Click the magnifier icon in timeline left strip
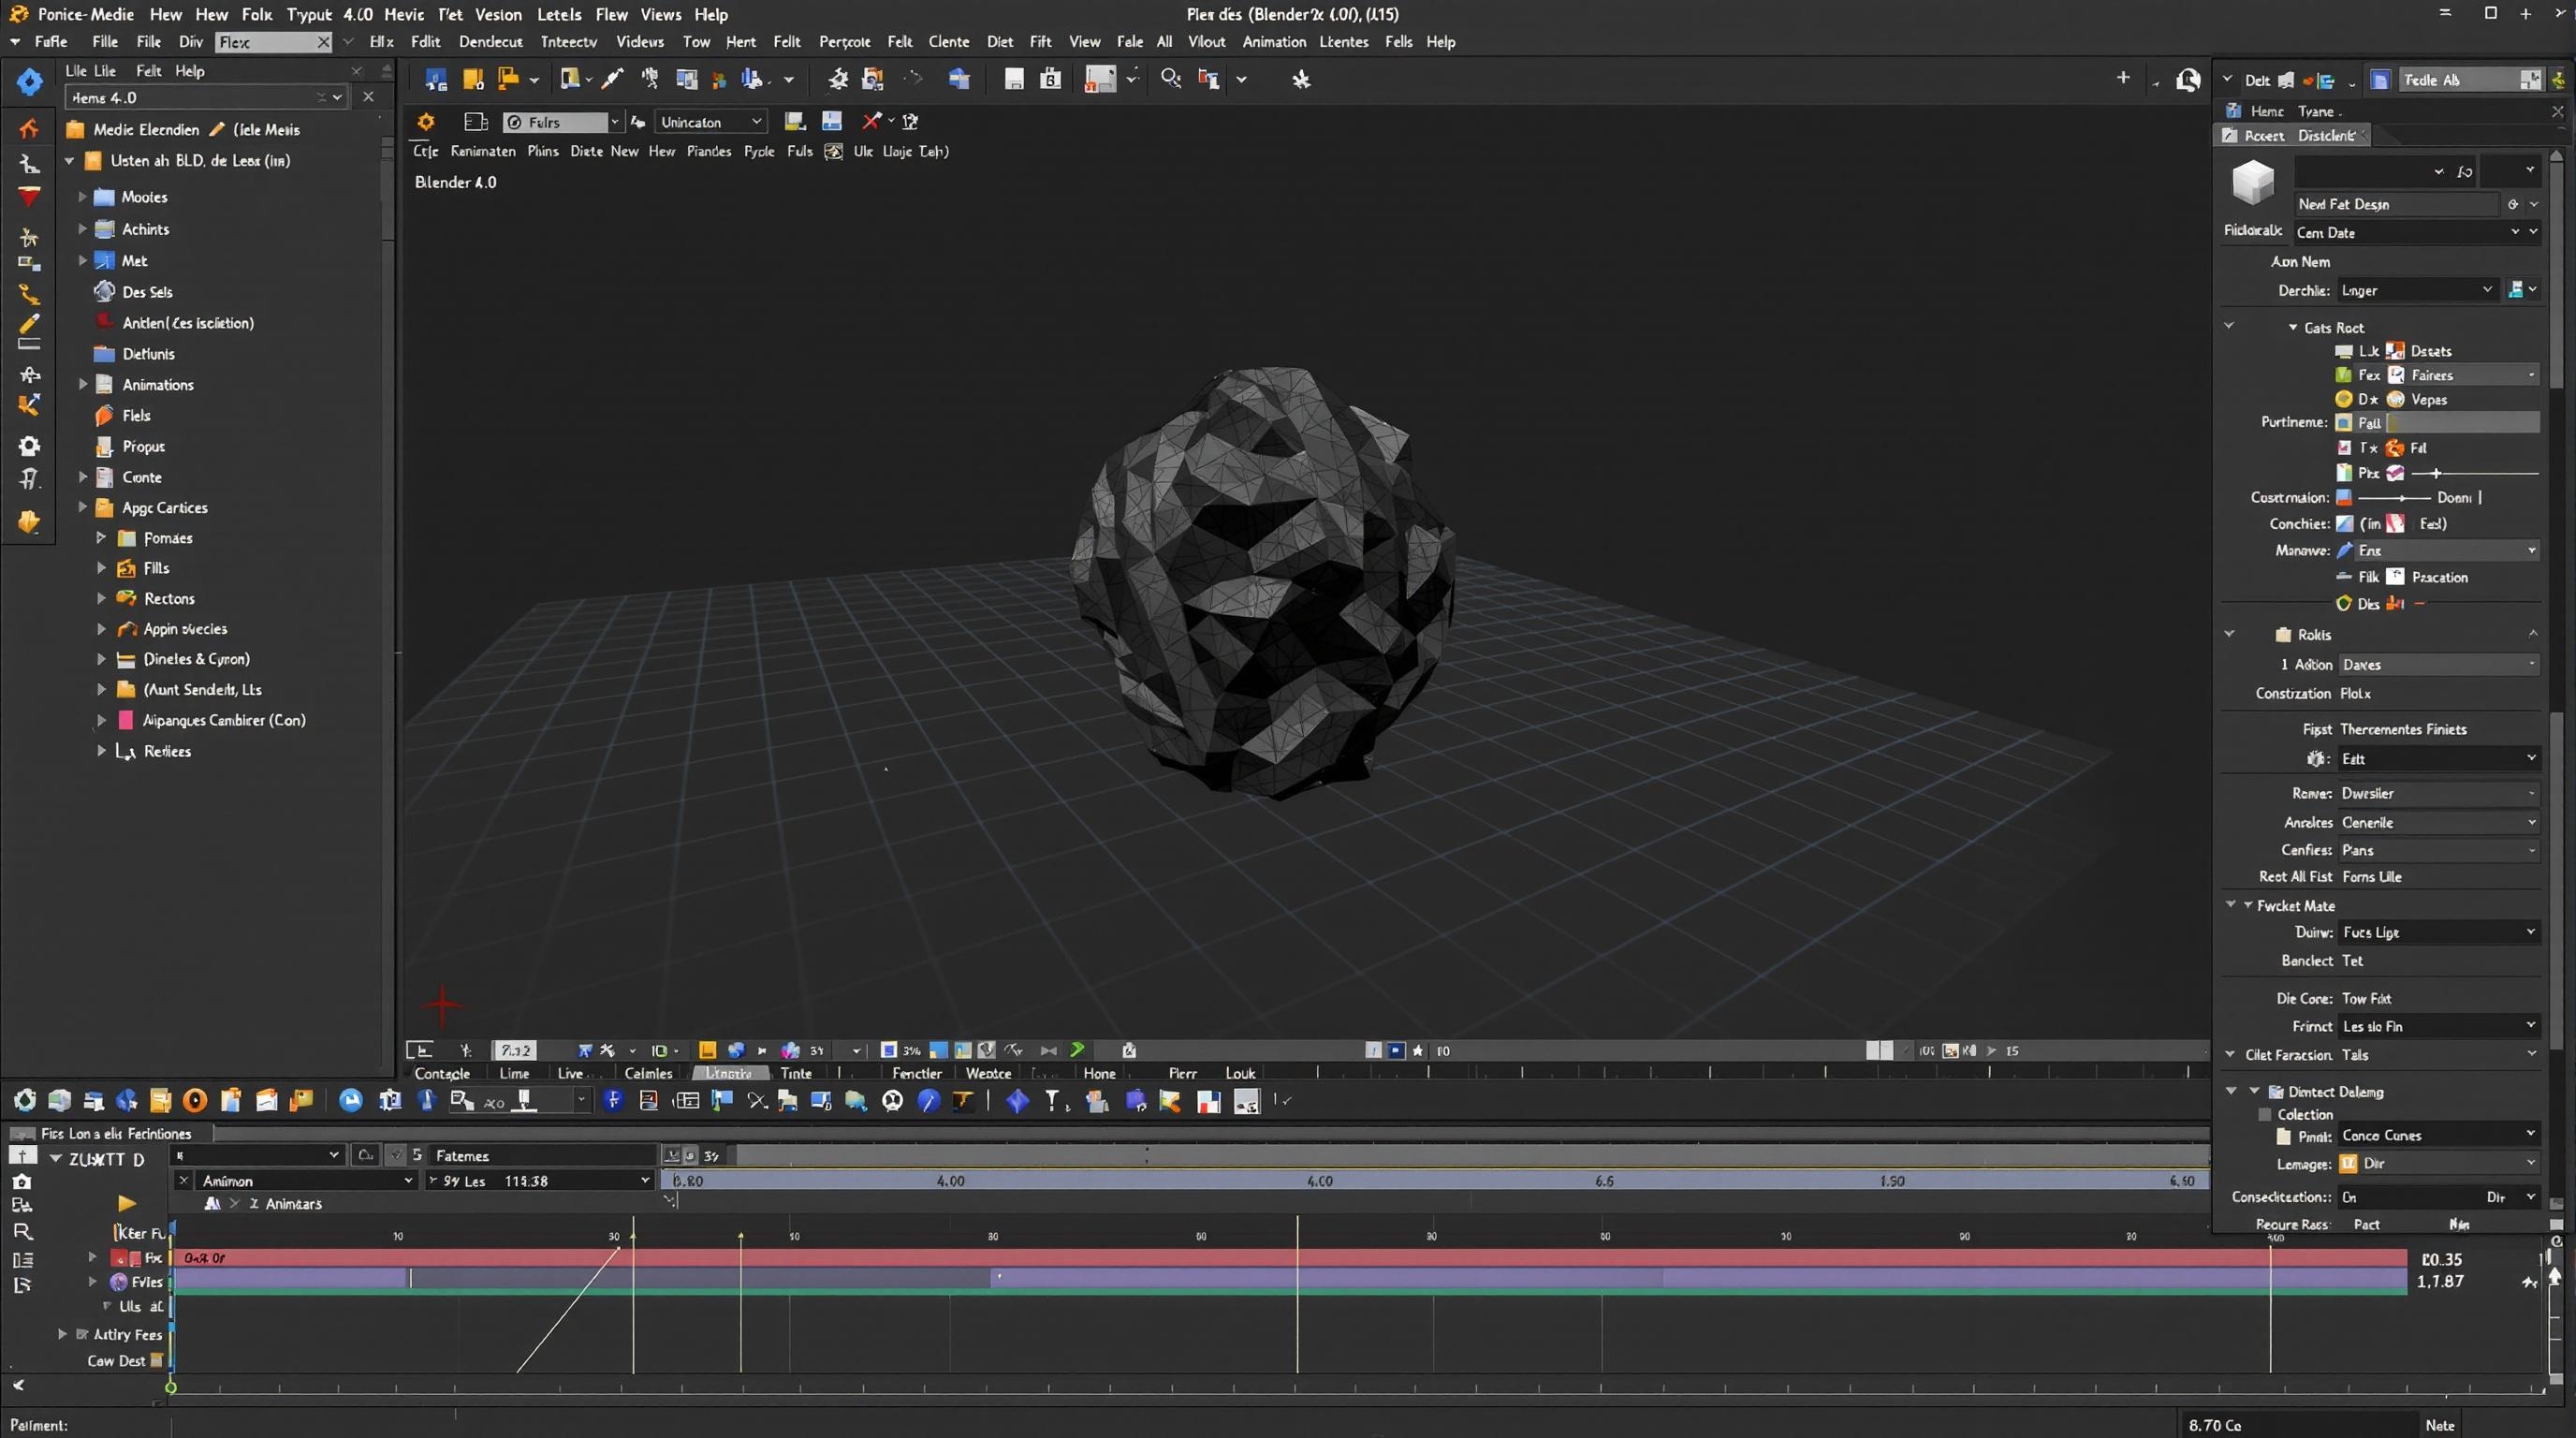 (x=22, y=1232)
